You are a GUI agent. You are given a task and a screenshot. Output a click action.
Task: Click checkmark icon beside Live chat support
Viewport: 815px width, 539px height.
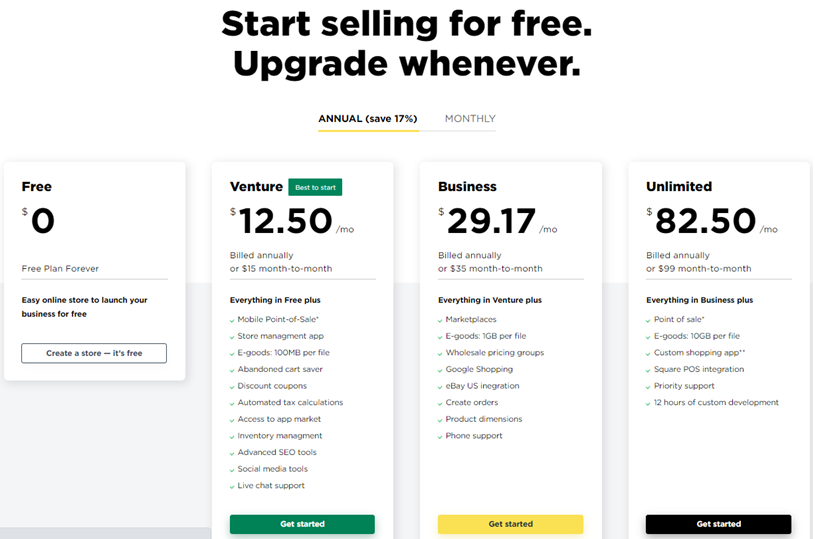232,486
